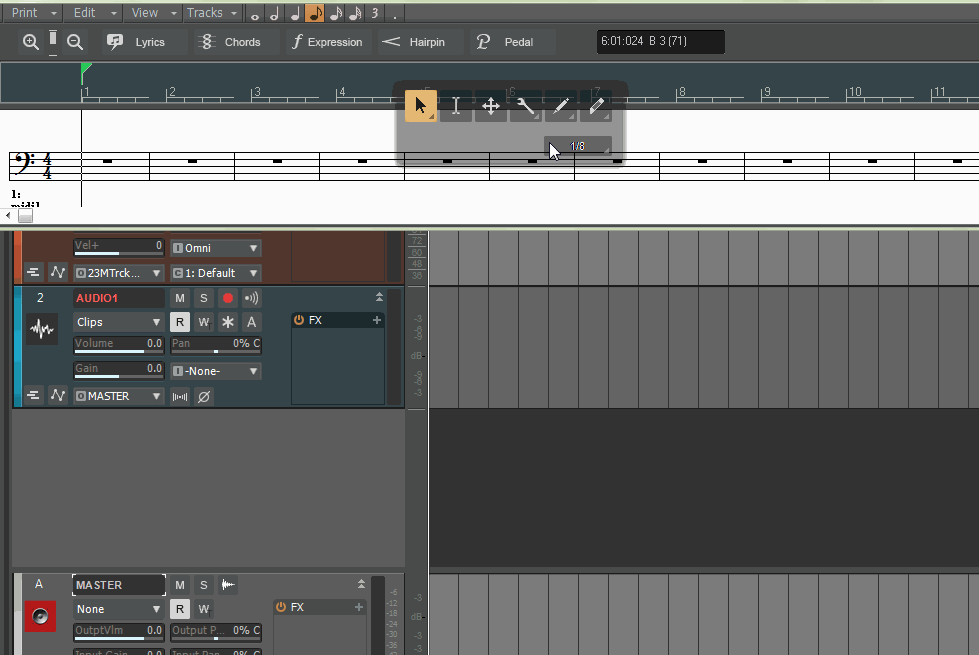Select the quarter note duration
979x655 pixels.
(295, 13)
